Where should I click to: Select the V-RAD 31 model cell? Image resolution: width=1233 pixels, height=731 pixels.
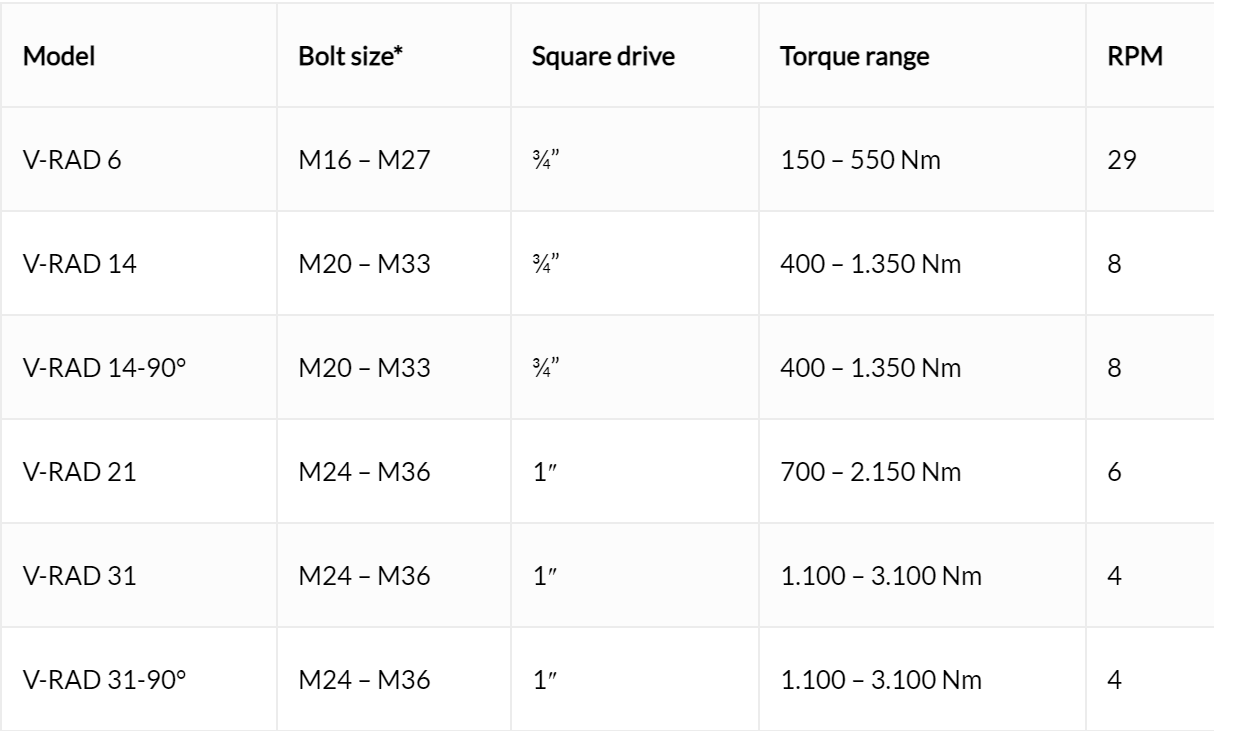click(x=138, y=574)
